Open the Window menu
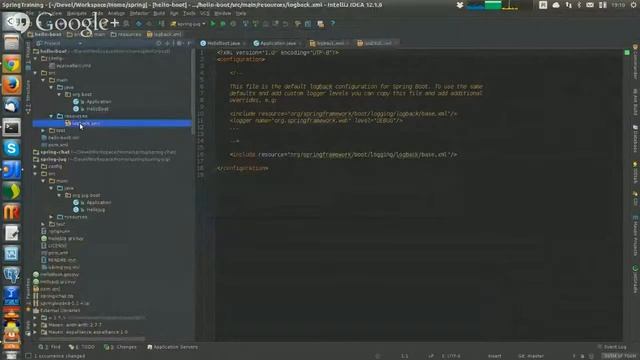The width and height of the screenshot is (640, 360). tap(222, 13)
